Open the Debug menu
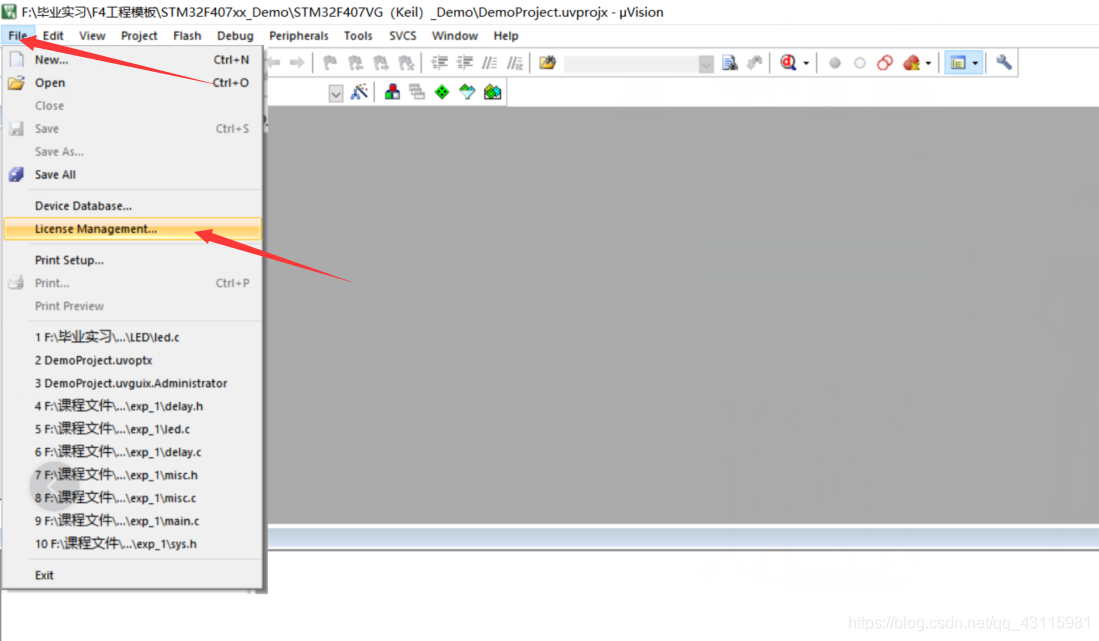This screenshot has width=1099, height=641. [235, 36]
